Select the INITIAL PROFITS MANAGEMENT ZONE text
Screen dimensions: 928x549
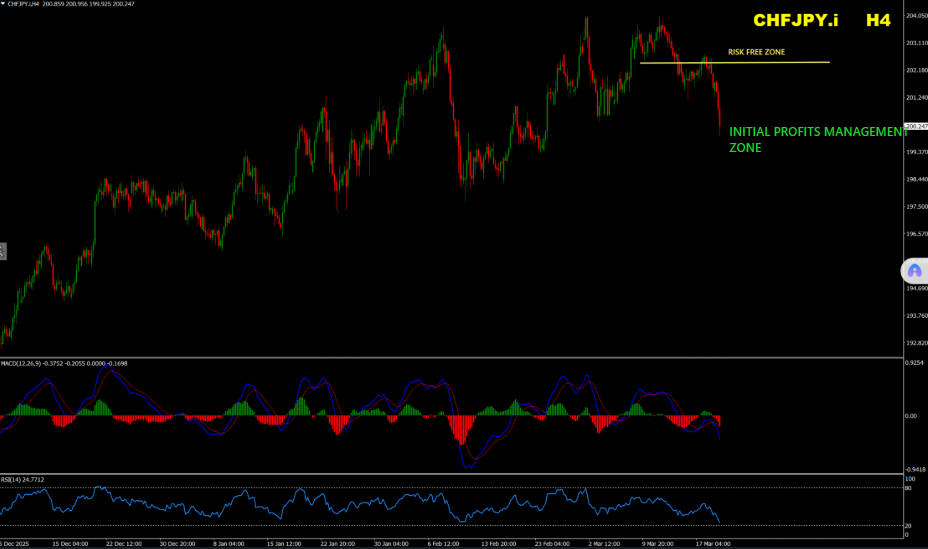click(815, 139)
